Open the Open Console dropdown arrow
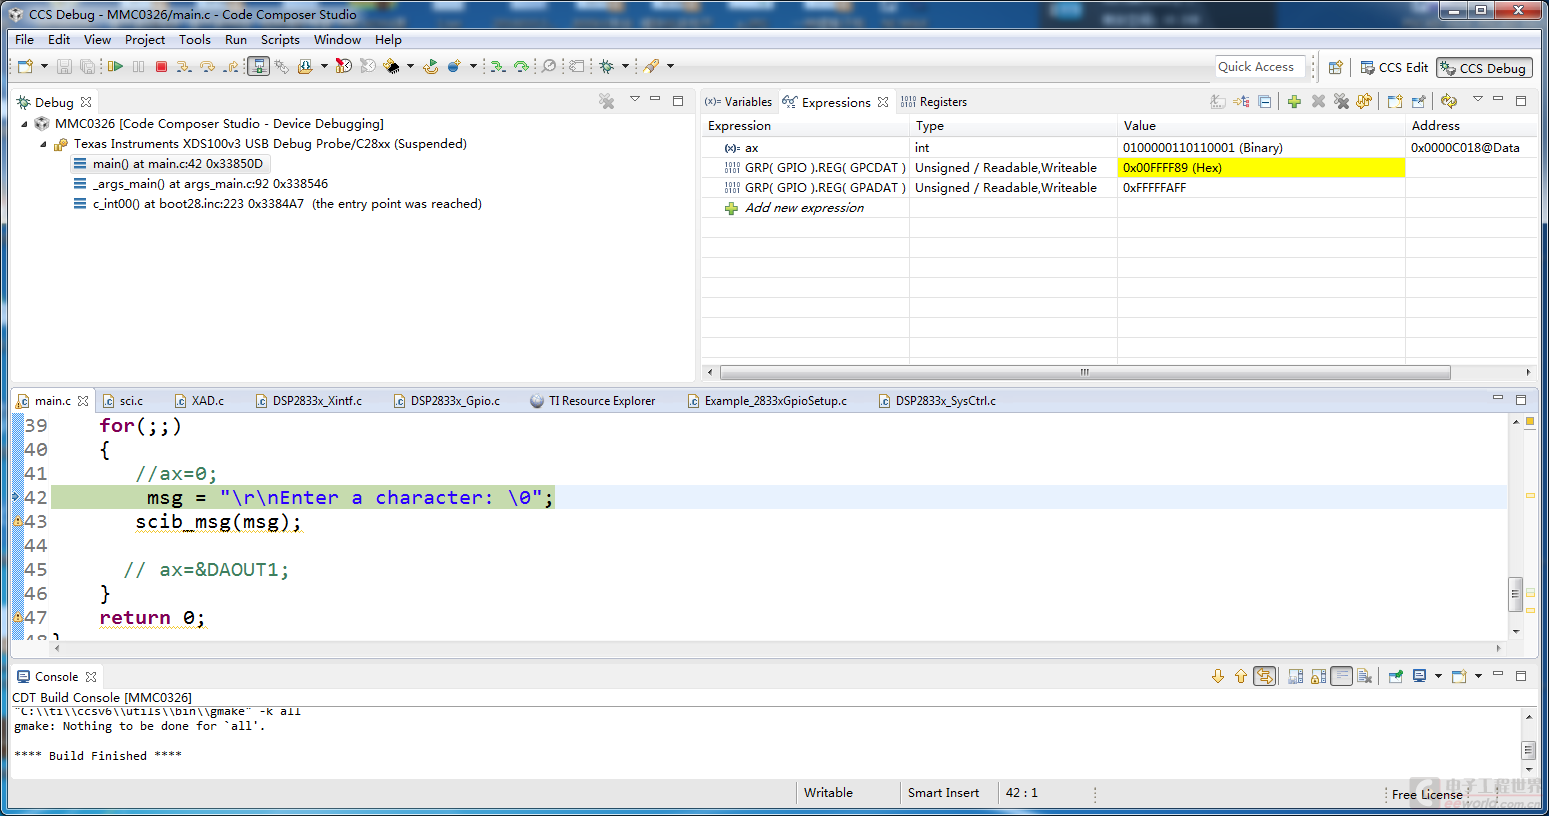This screenshot has width=1549, height=816. click(1478, 676)
